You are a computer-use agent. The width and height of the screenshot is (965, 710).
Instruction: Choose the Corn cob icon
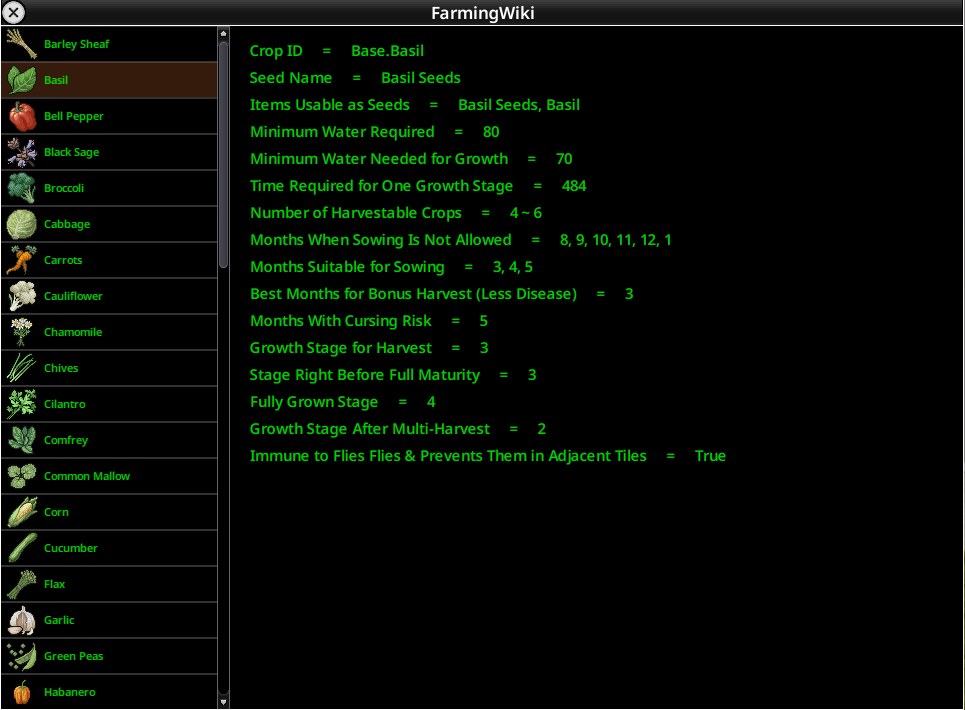pos(22,512)
